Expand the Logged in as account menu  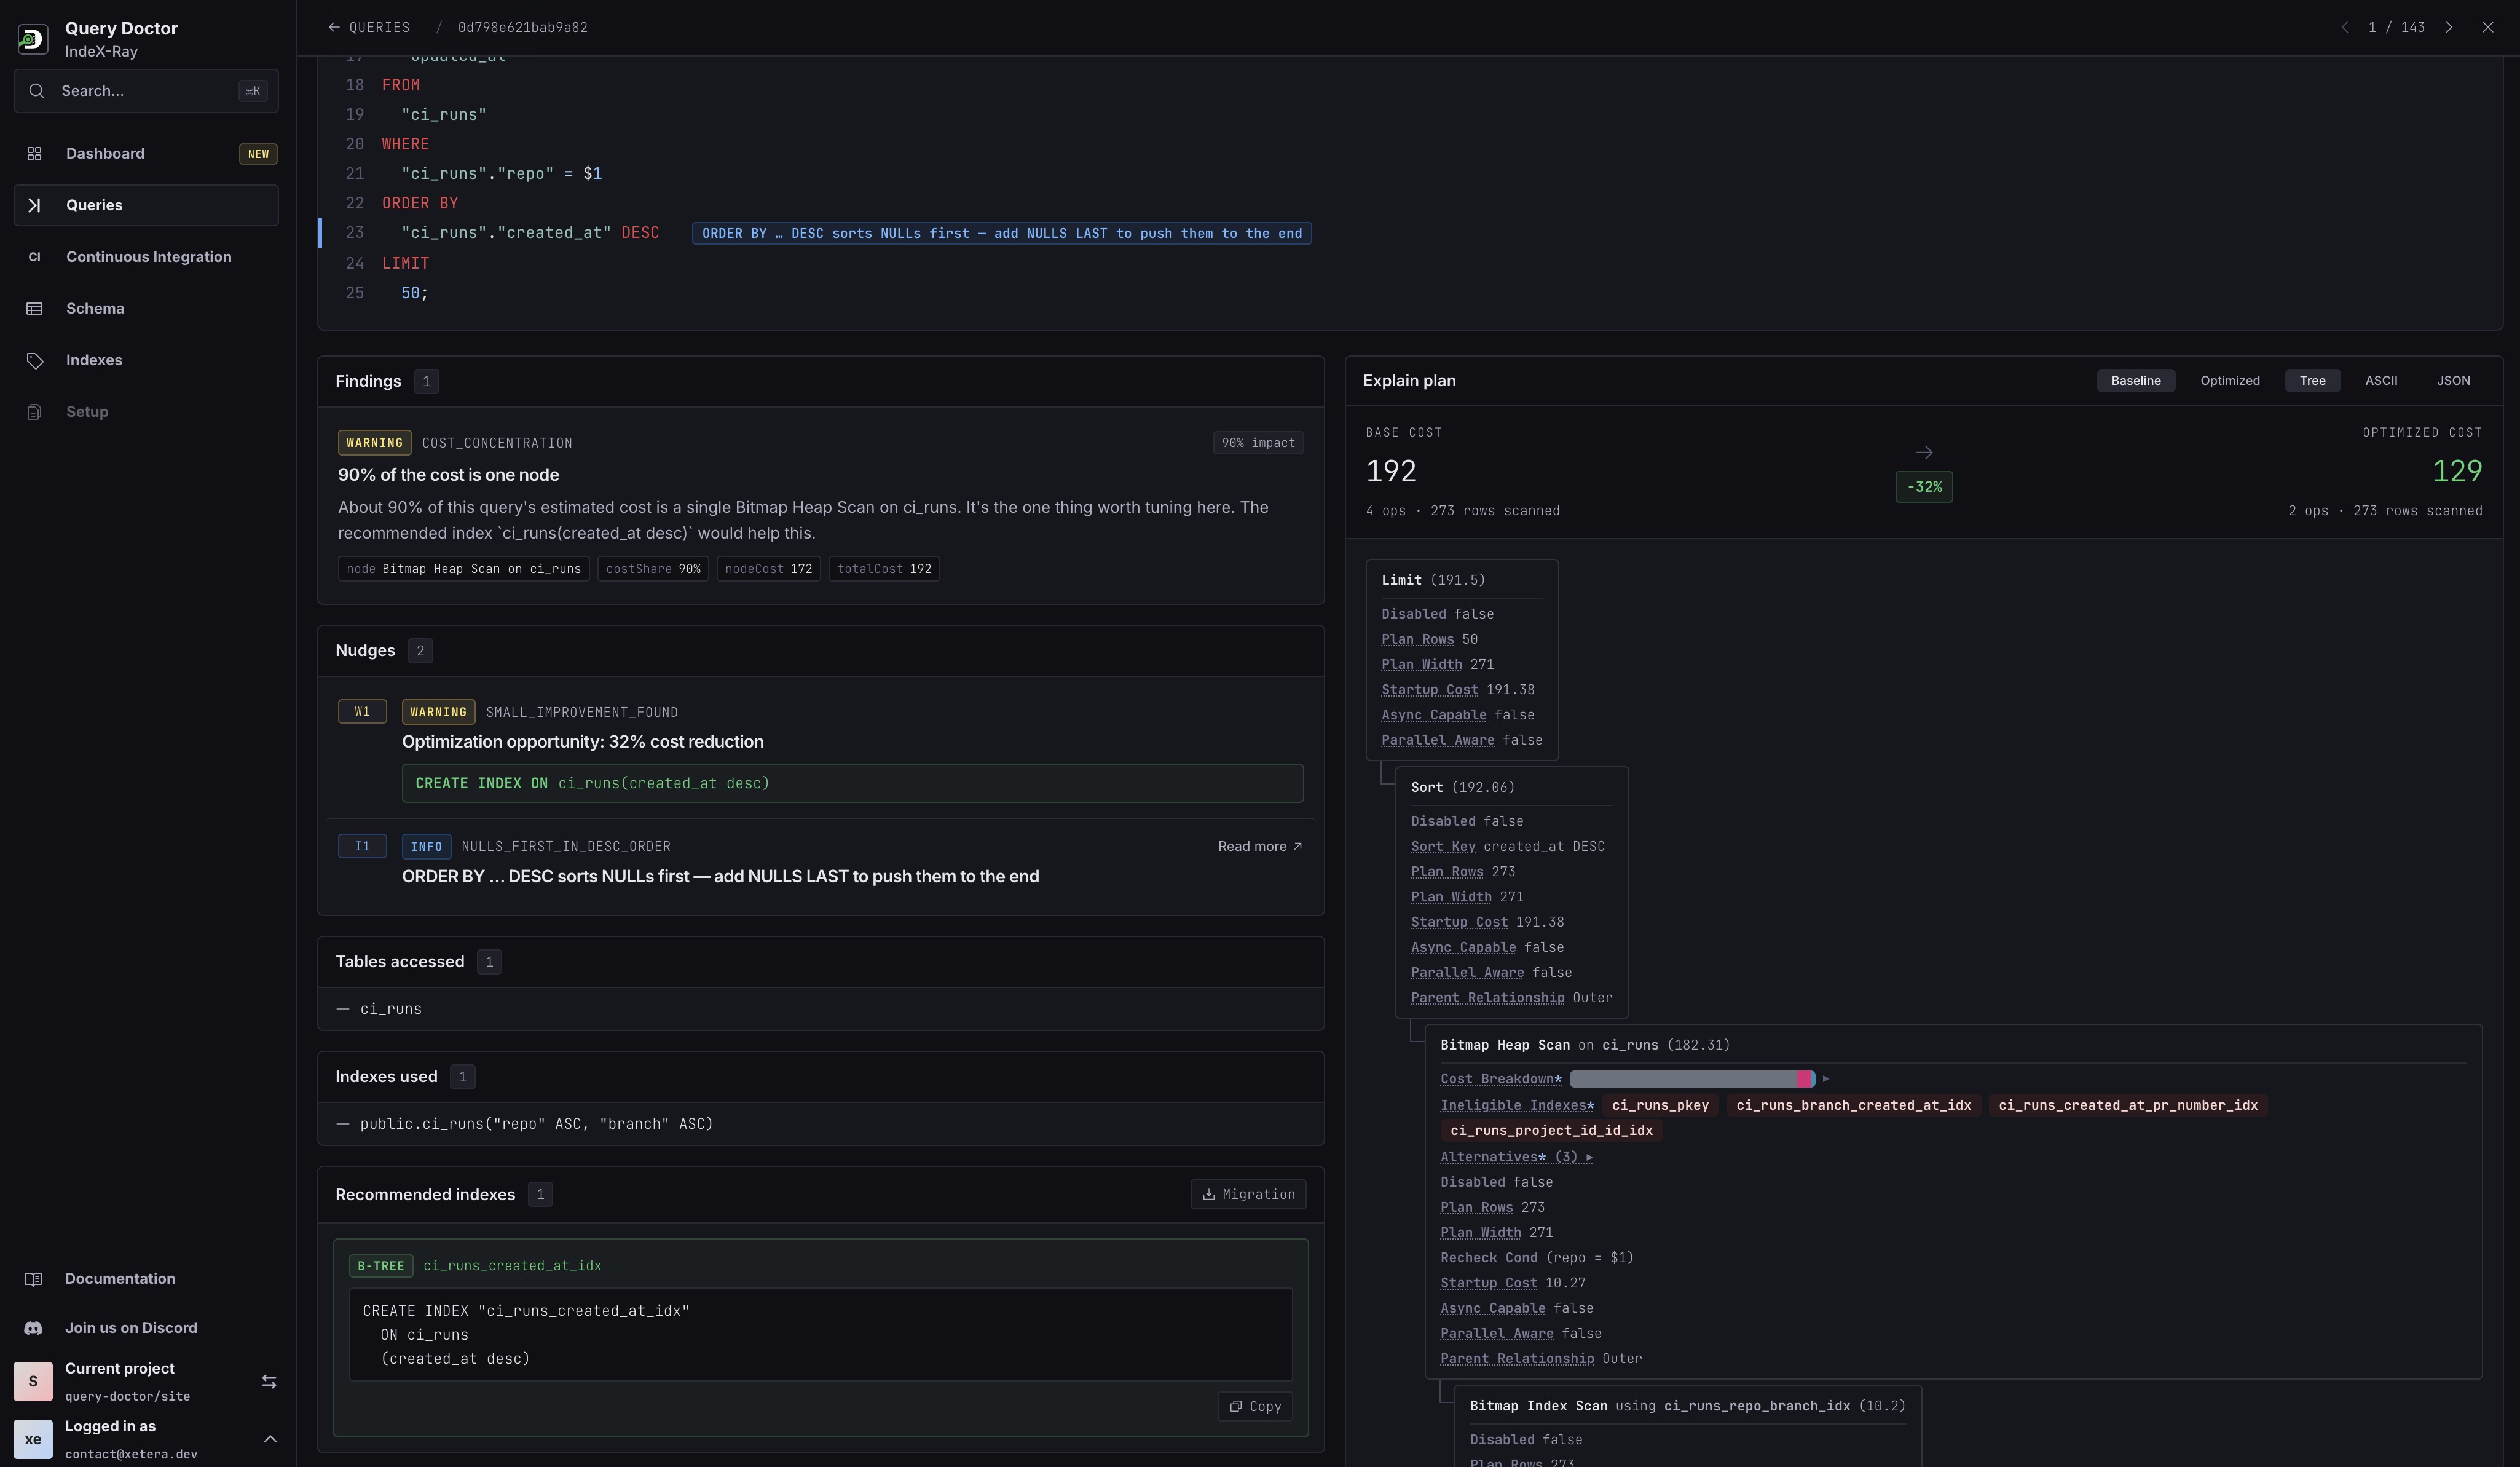(x=269, y=1439)
